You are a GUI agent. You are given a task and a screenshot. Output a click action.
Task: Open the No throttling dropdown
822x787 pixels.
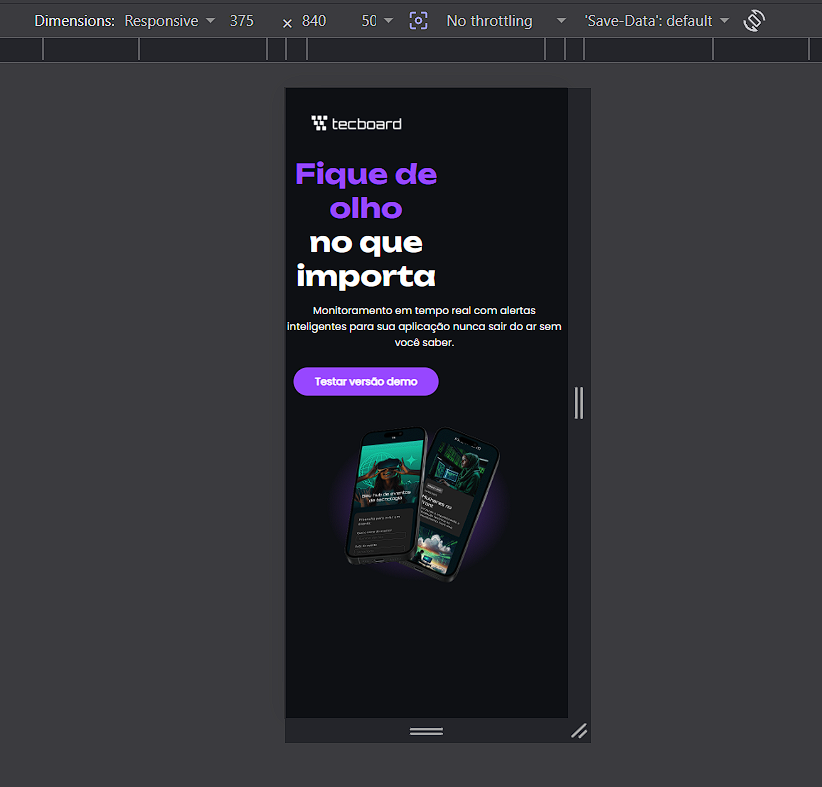point(506,21)
